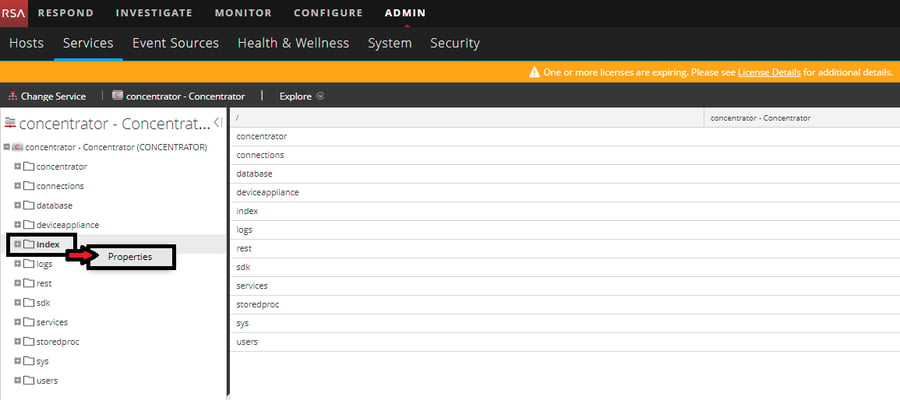Click the database folder icon

click(x=29, y=205)
